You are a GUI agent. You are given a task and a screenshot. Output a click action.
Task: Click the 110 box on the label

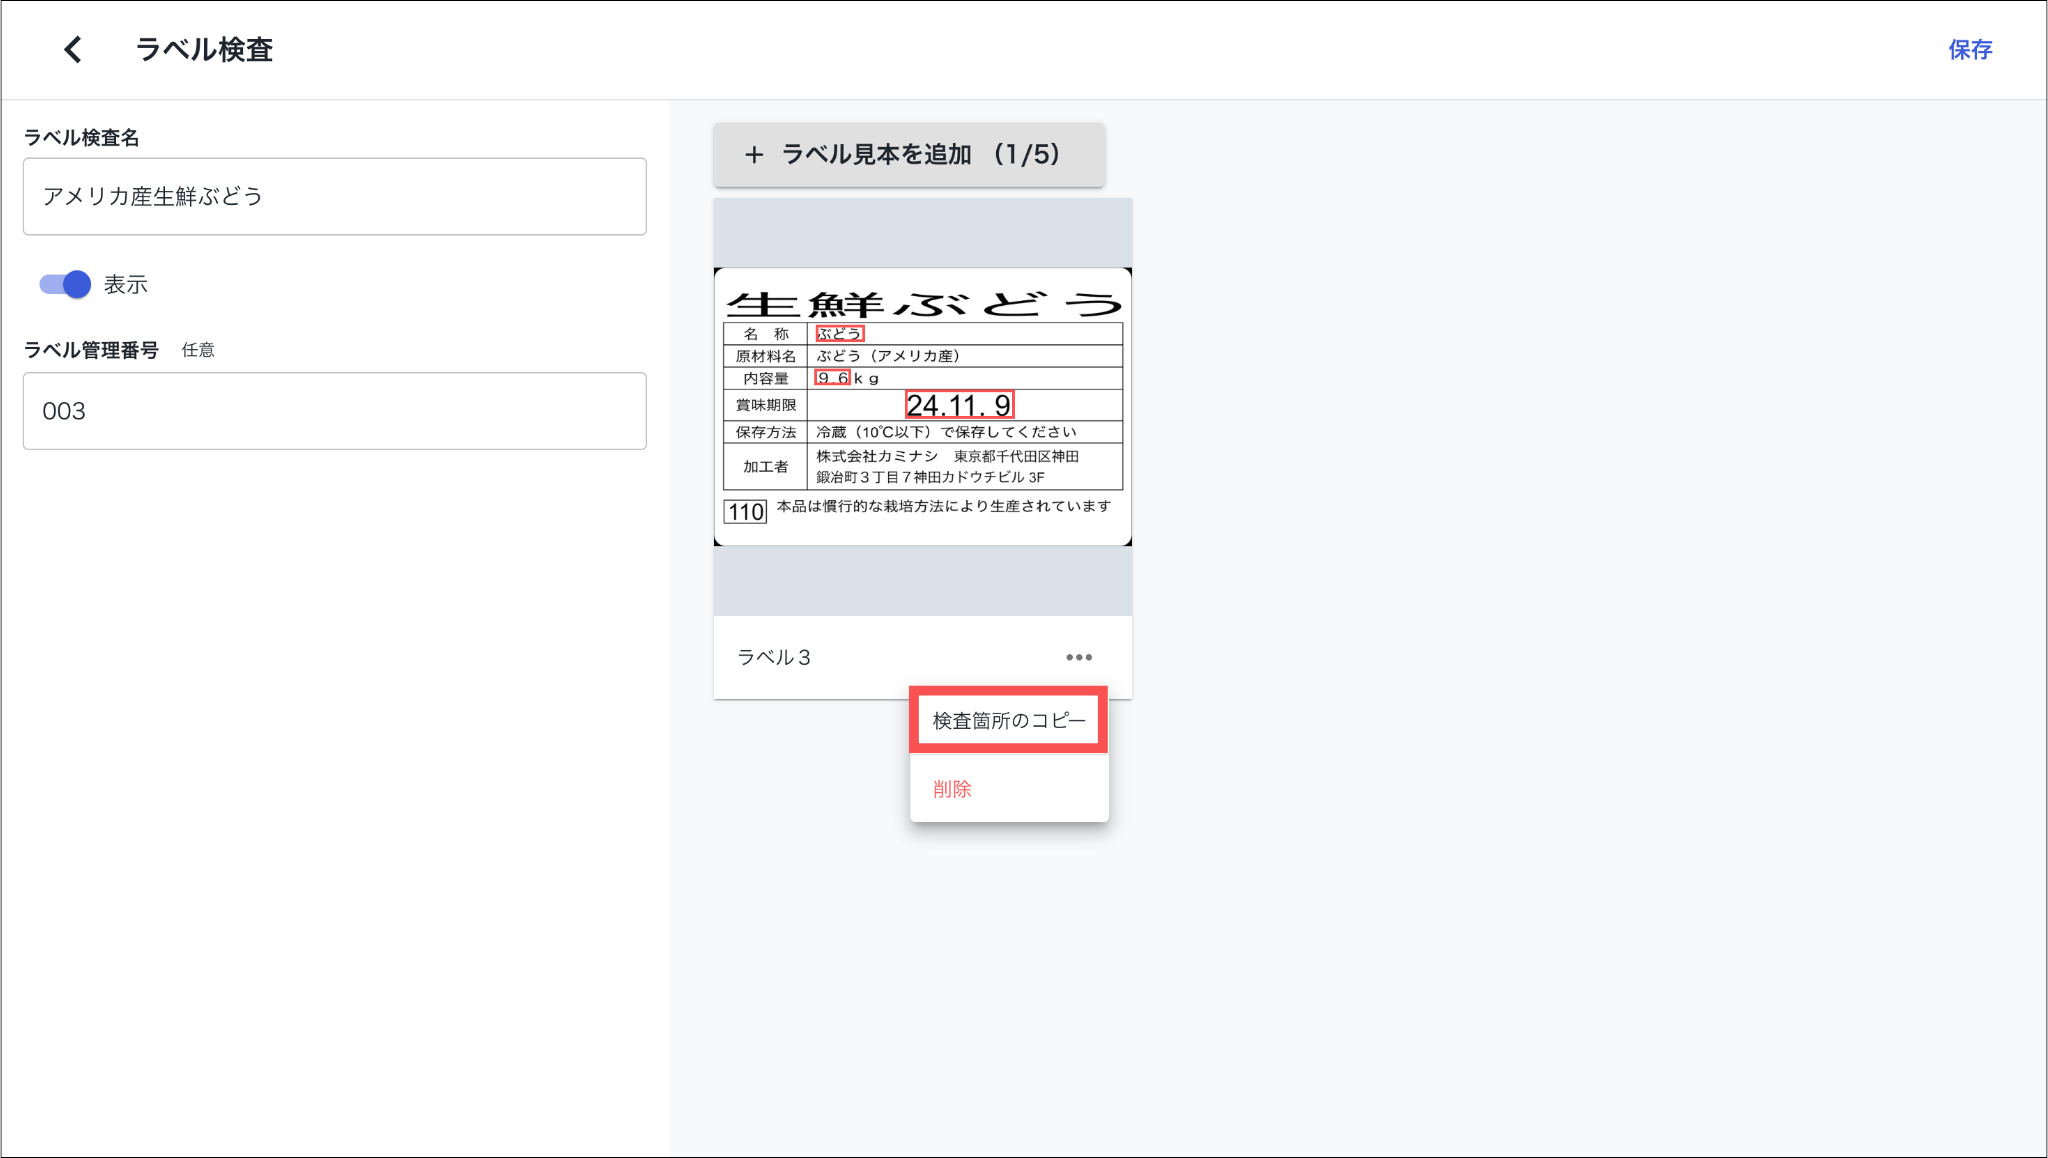tap(745, 513)
